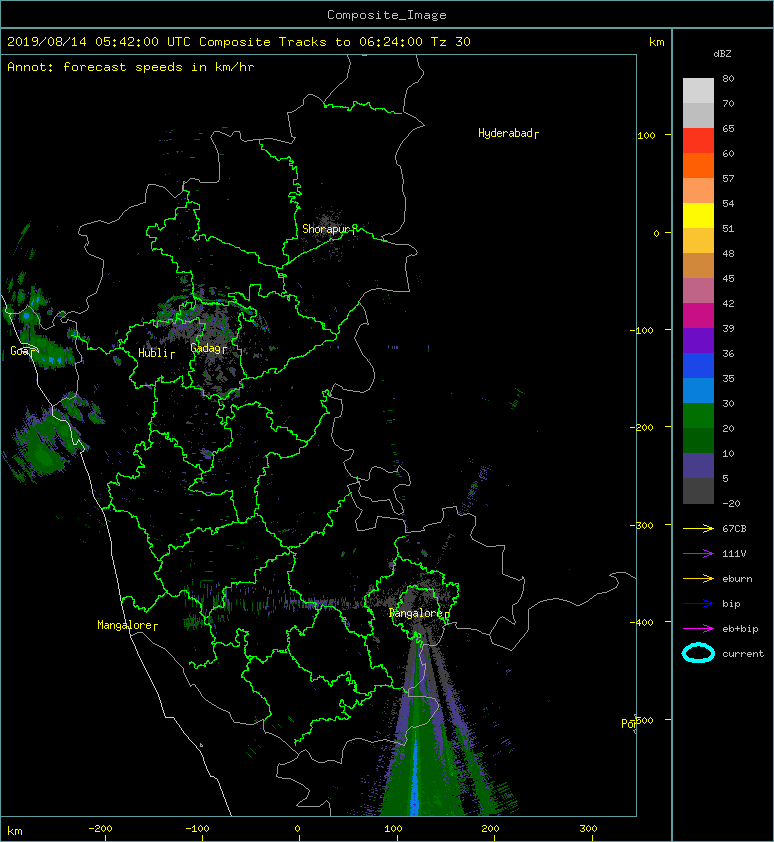Click the Shorapur city label
This screenshot has height=842, width=774.
click(329, 229)
